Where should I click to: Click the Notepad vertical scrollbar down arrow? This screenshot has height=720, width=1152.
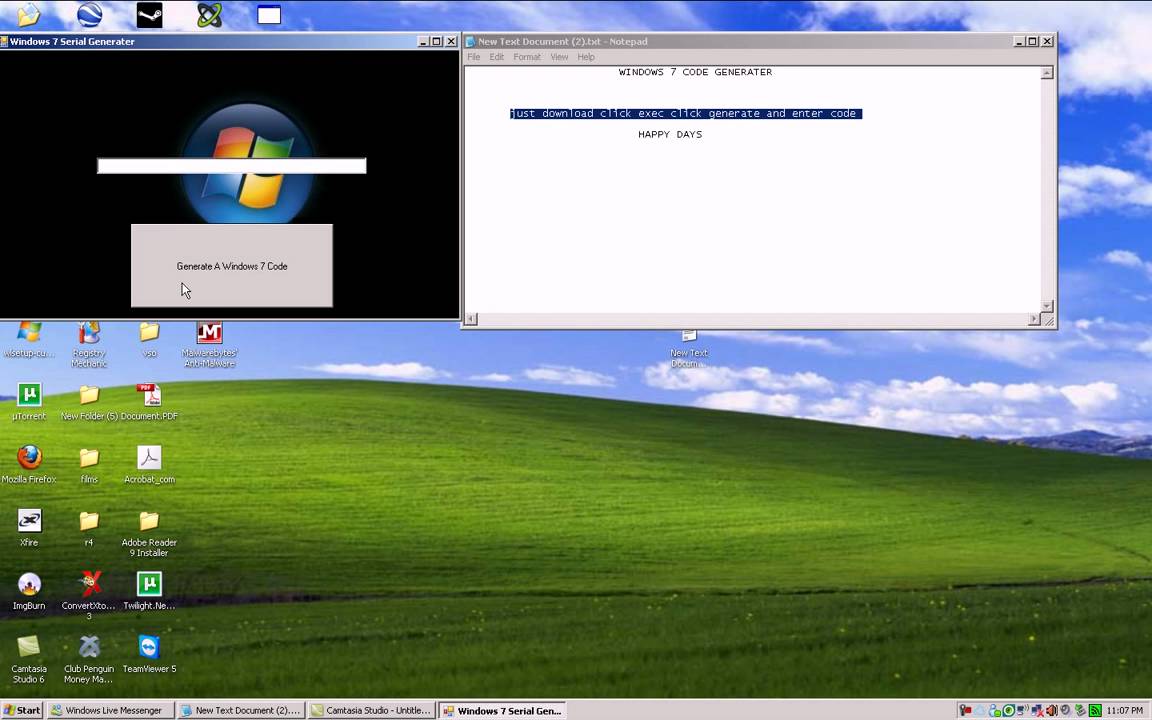coord(1047,306)
